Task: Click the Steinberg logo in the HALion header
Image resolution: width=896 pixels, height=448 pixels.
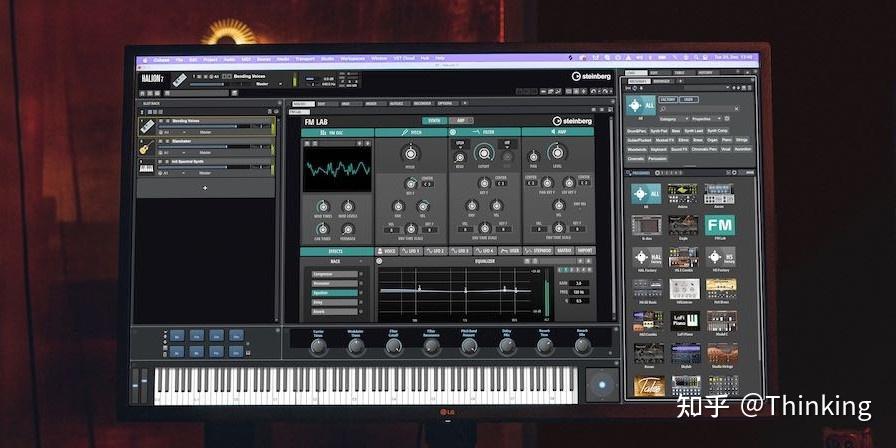Action: [x=591, y=76]
